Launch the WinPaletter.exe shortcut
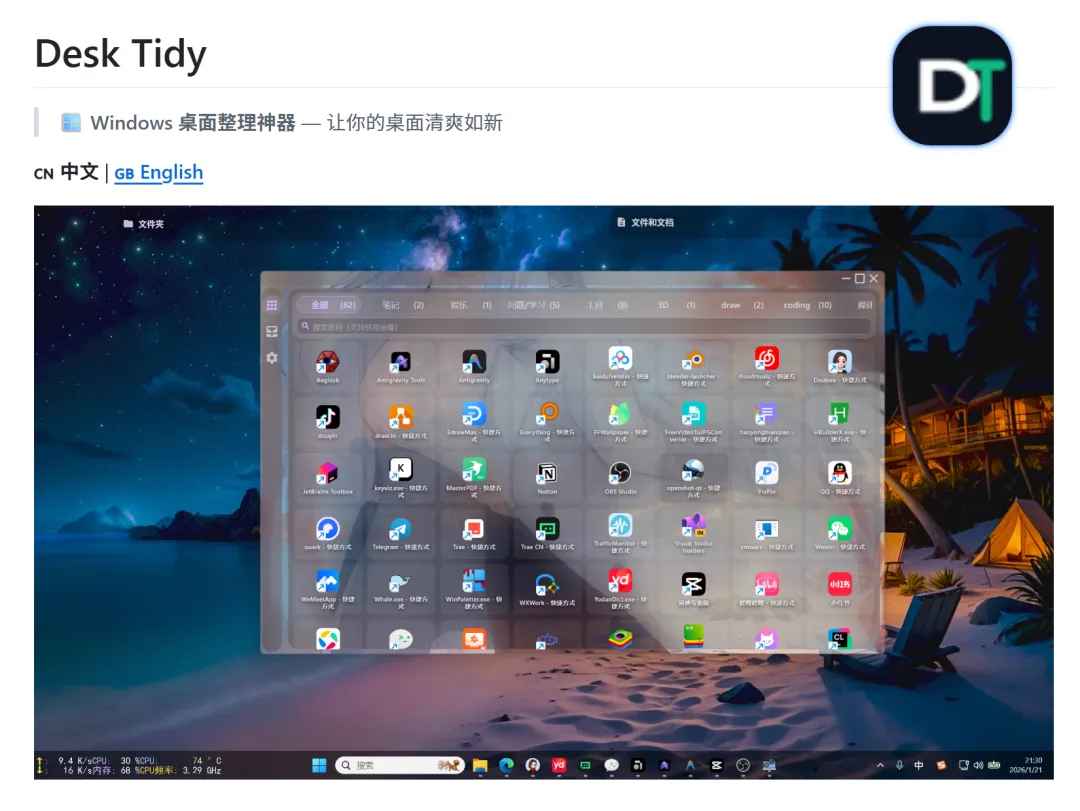The image size is (1080, 811). pos(474,582)
